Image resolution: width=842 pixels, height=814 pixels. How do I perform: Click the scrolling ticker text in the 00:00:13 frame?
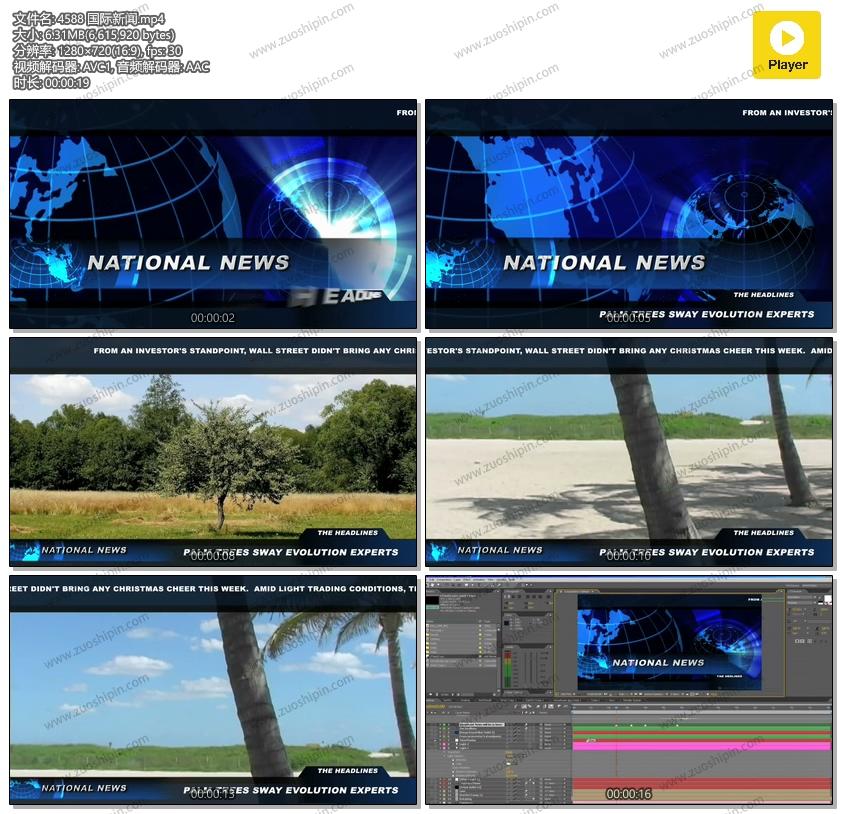pos(213,589)
